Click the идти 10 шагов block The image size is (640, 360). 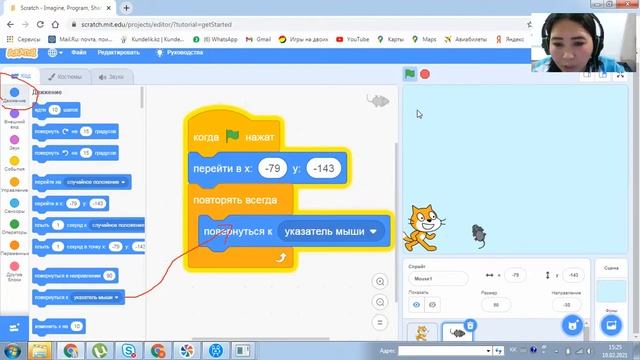[x=56, y=110]
